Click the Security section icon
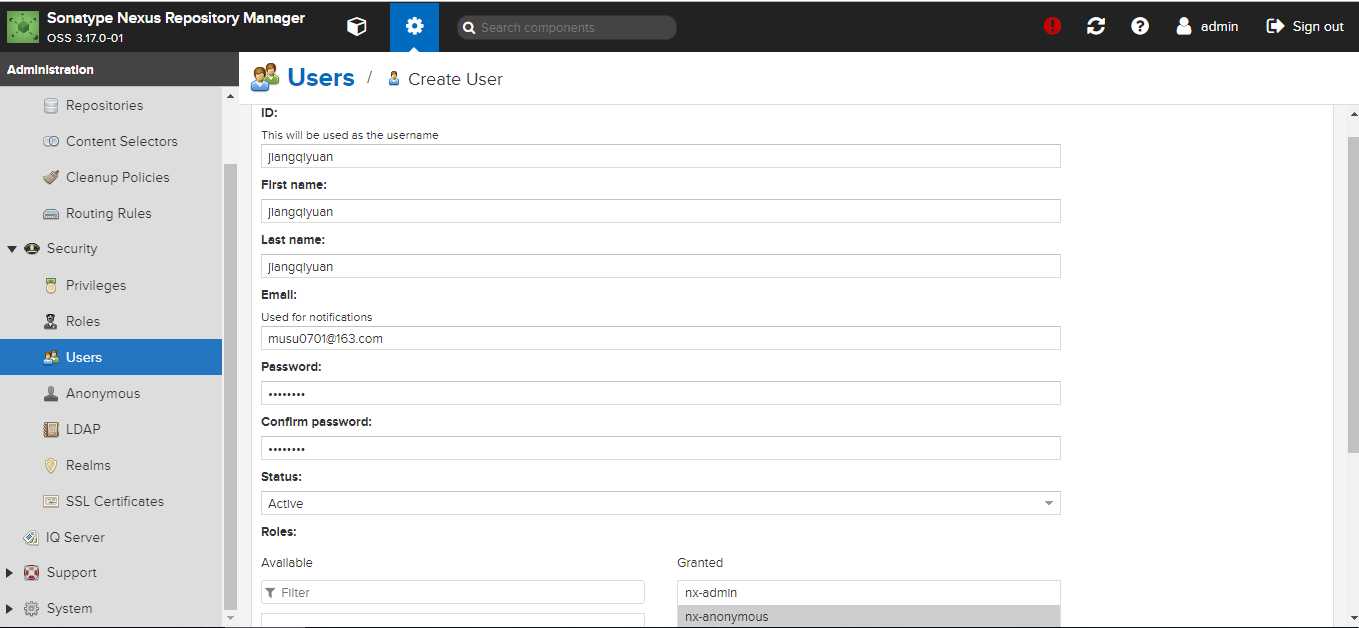 tap(32, 249)
